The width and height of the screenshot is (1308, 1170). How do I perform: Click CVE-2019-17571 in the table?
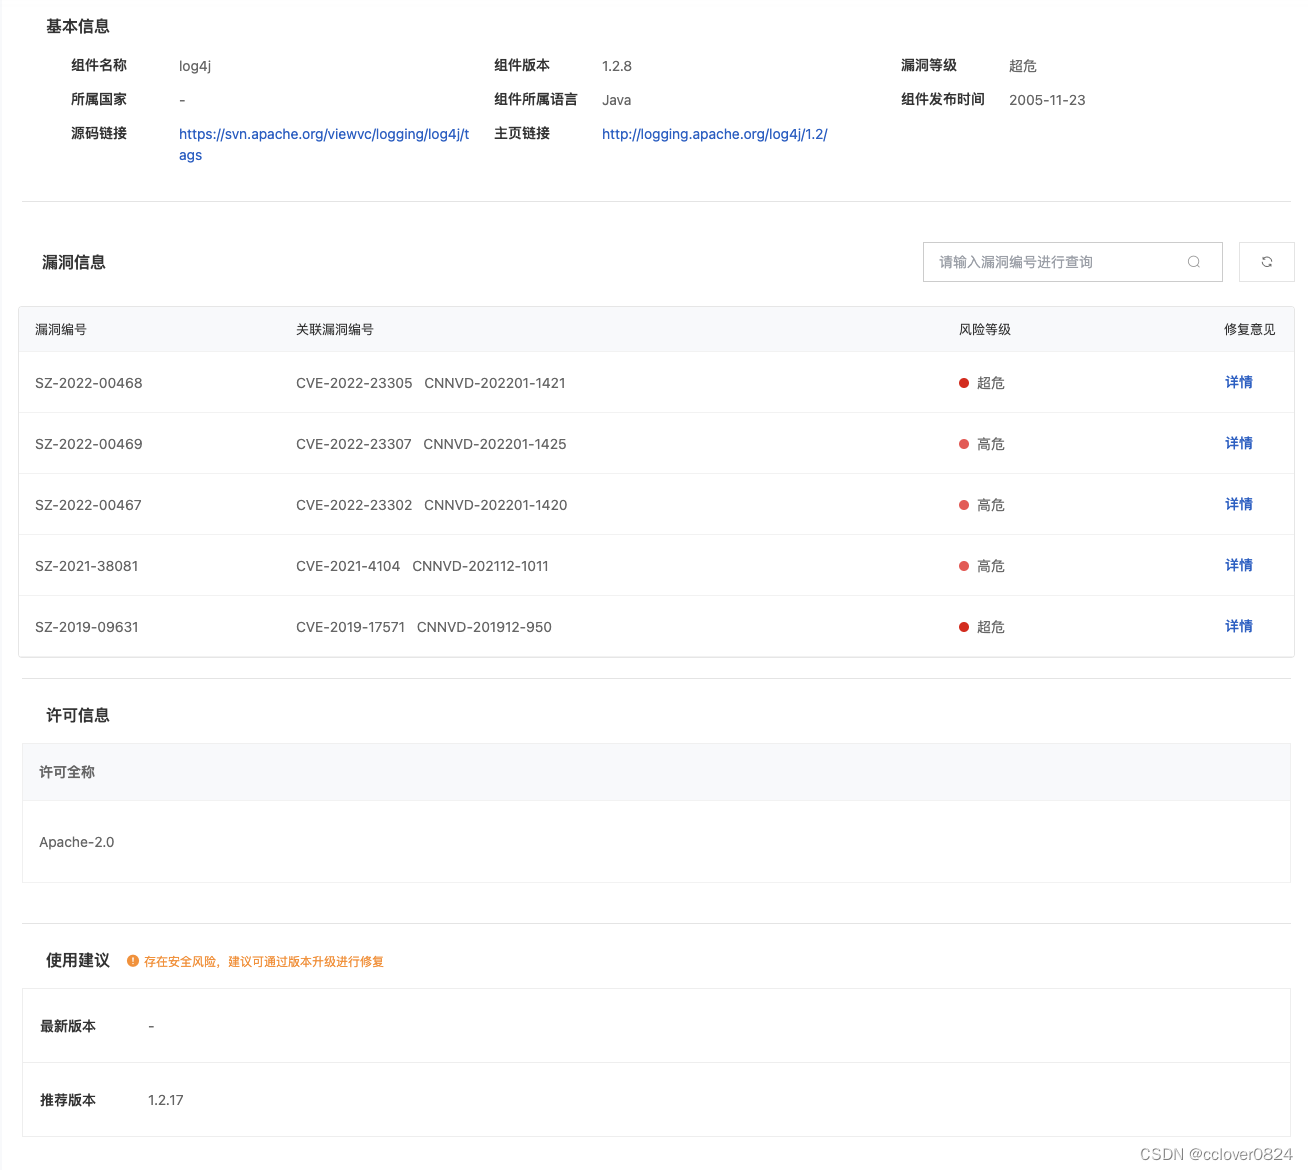click(x=350, y=627)
